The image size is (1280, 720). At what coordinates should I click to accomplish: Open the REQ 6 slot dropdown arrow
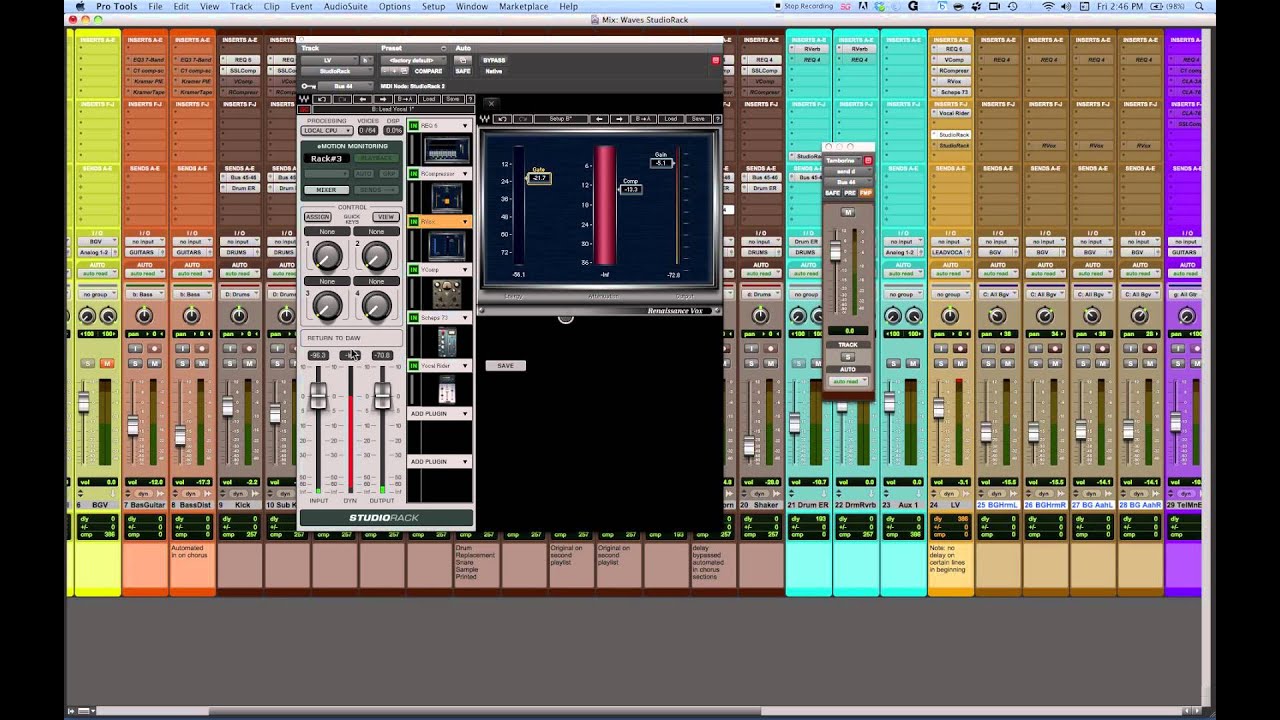[465, 126]
